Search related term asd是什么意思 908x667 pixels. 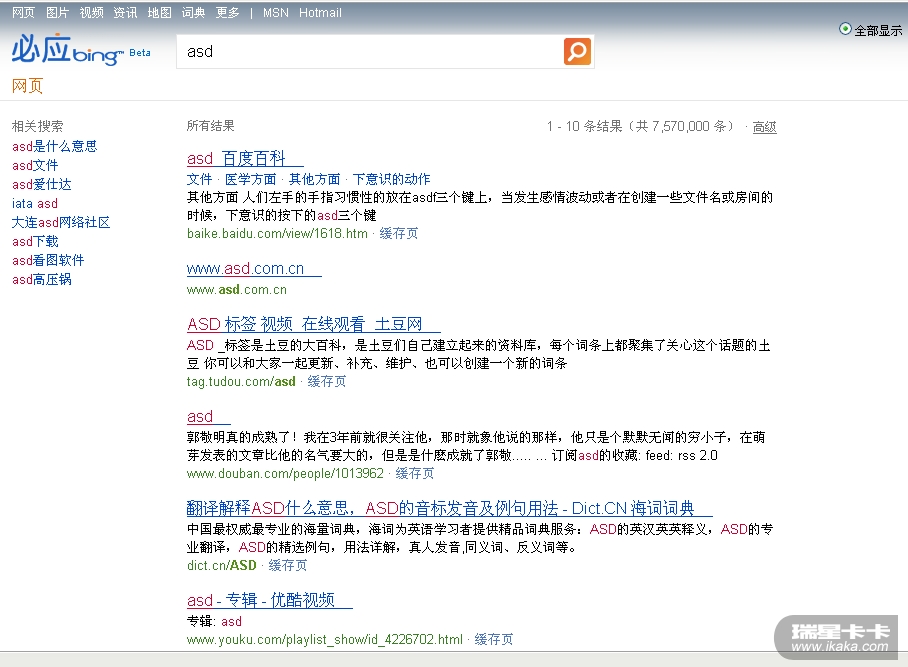(x=54, y=146)
